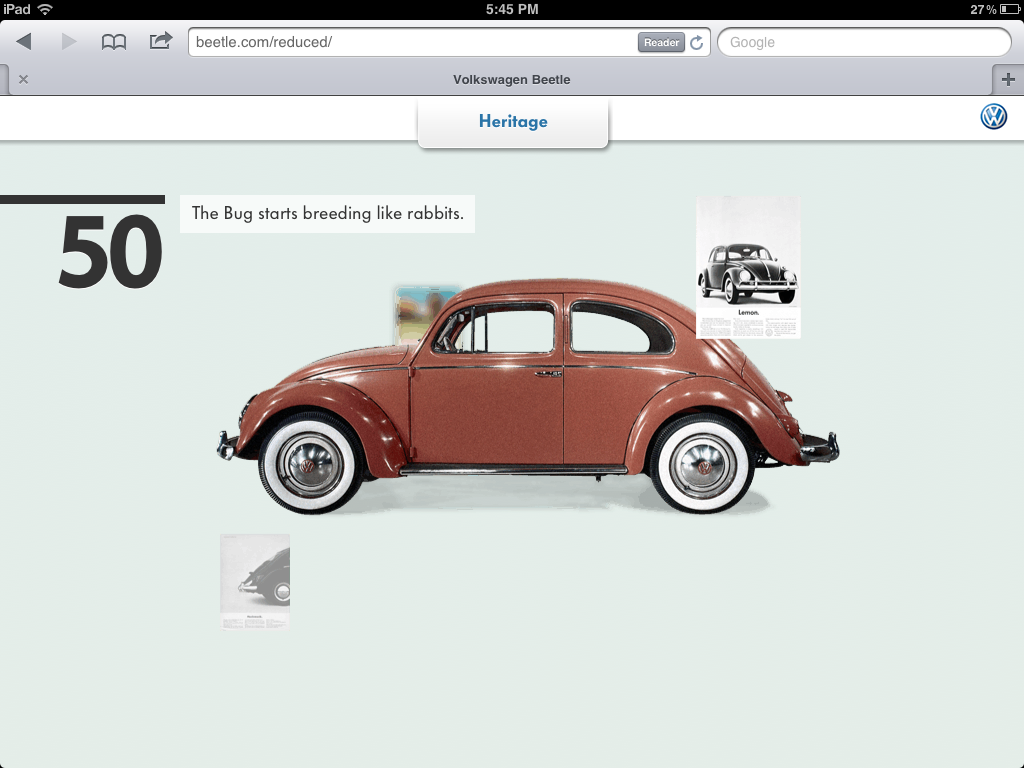Tap the Google search field
This screenshot has height=768, width=1024.
tap(864, 43)
